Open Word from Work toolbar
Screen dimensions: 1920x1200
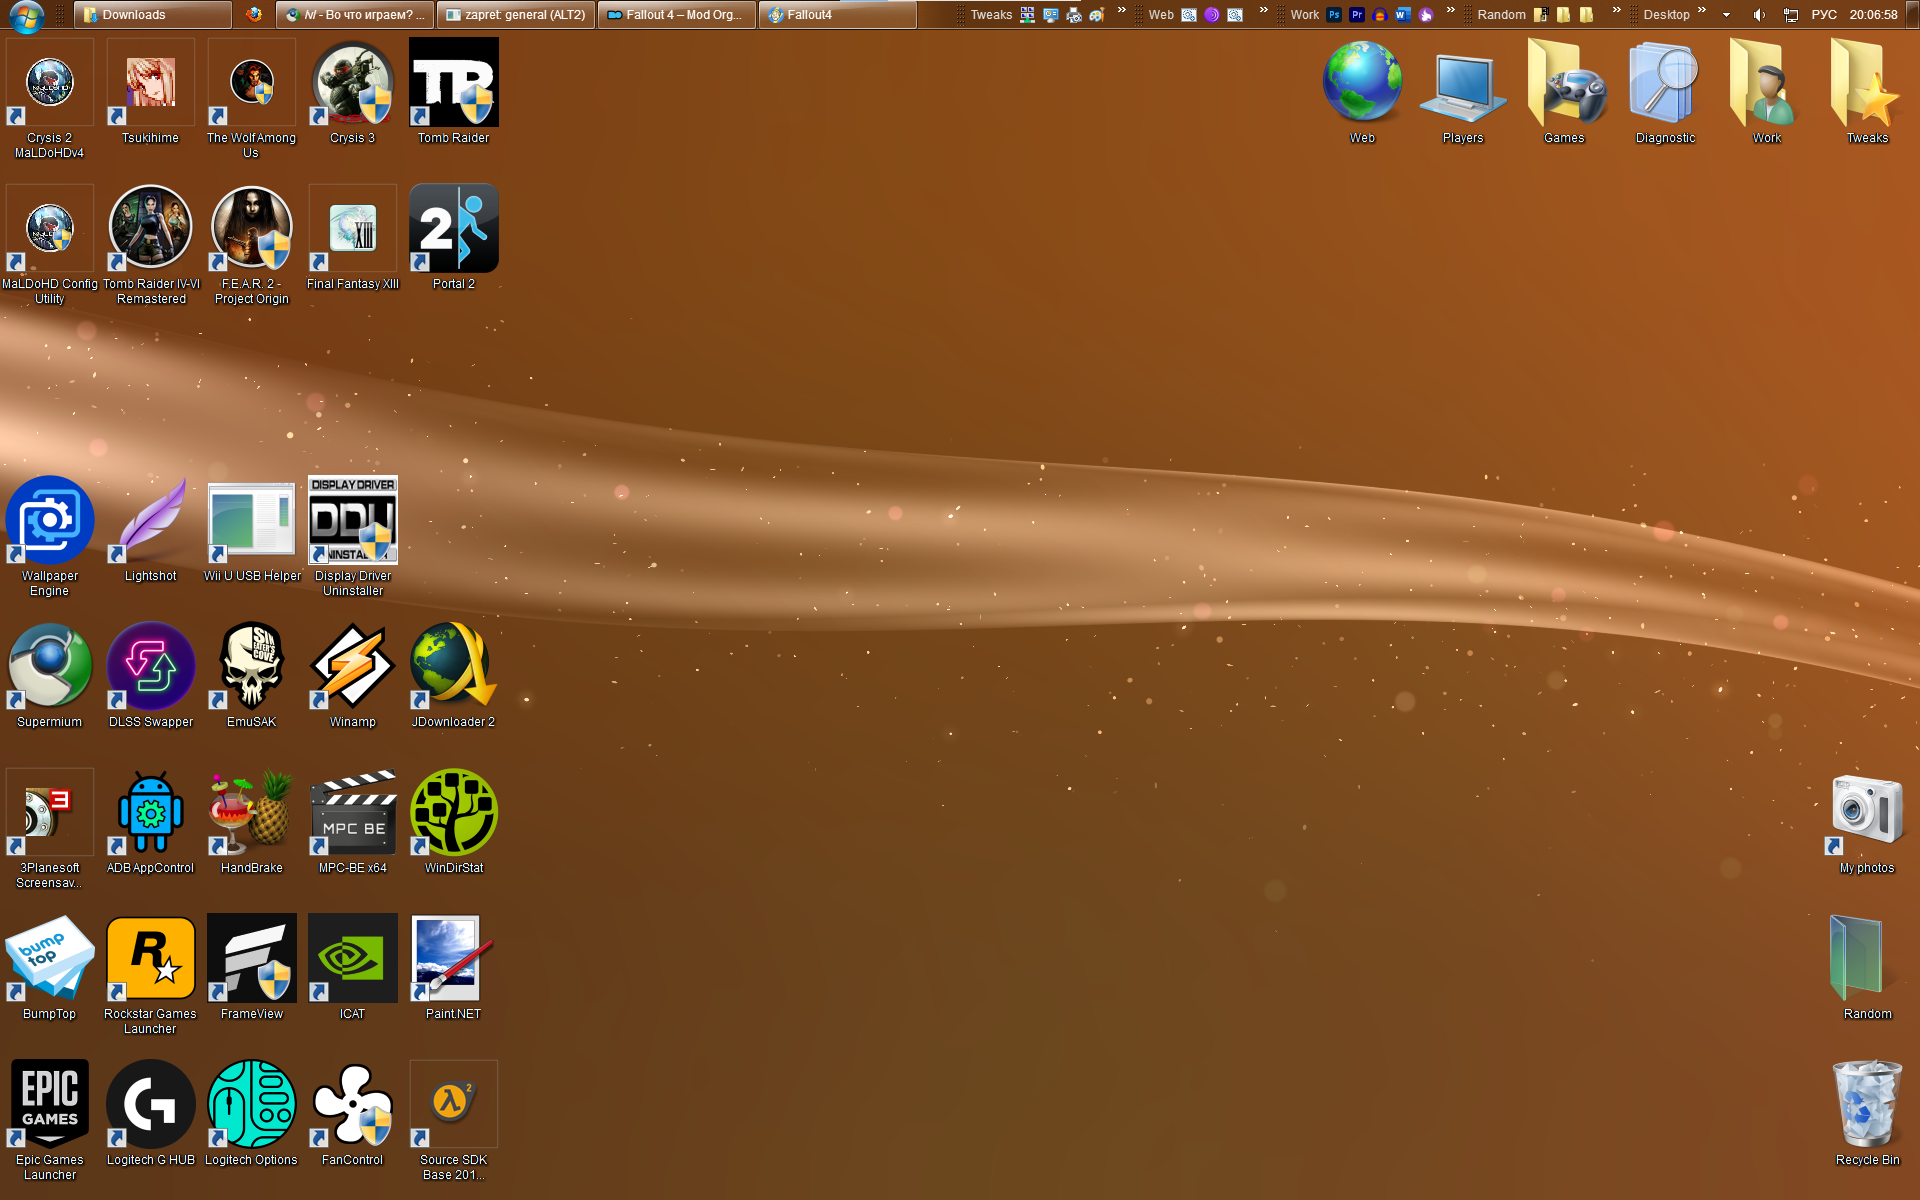(x=1402, y=15)
